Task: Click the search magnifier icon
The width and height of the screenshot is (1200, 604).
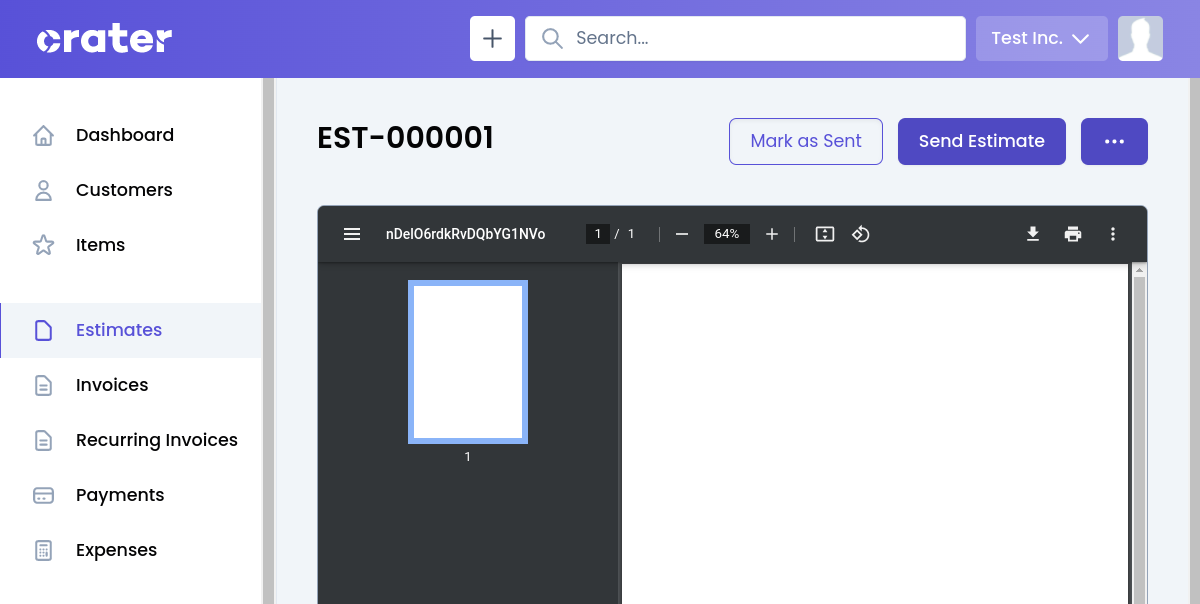Action: (552, 38)
